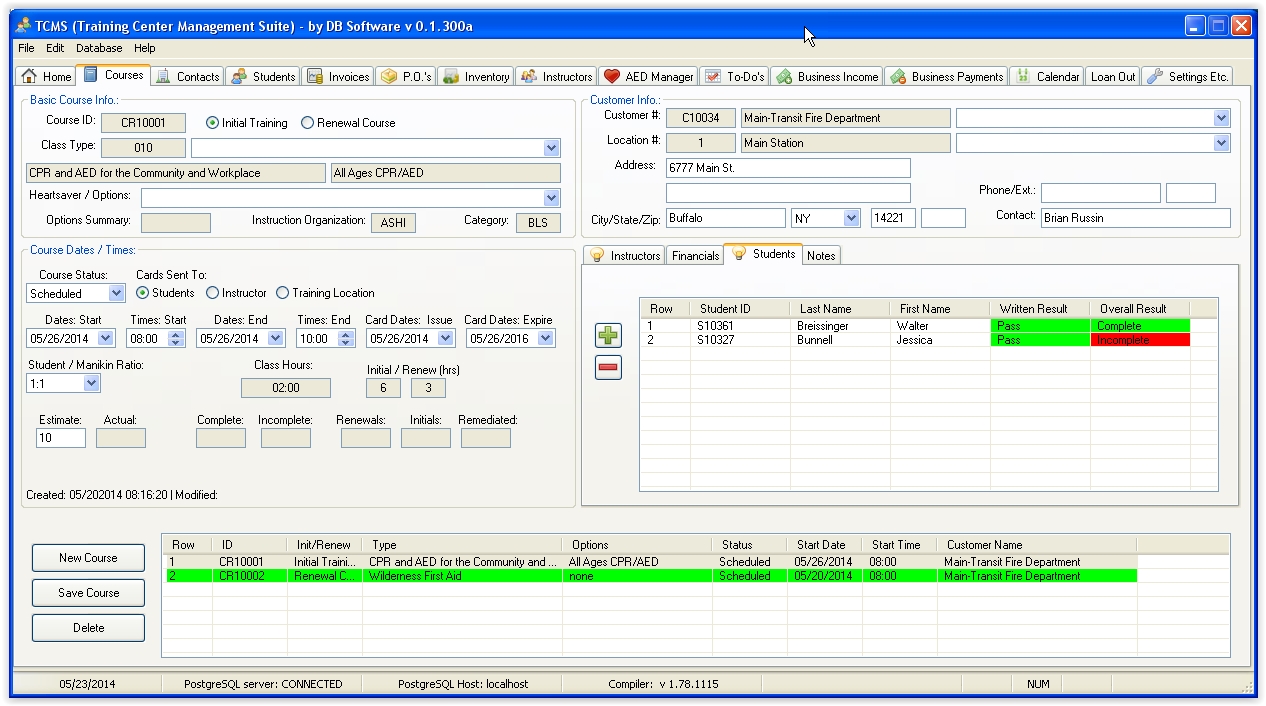The width and height of the screenshot is (1266, 706).
Task: Open the Inventory truck icon tab
Action: coord(475,77)
